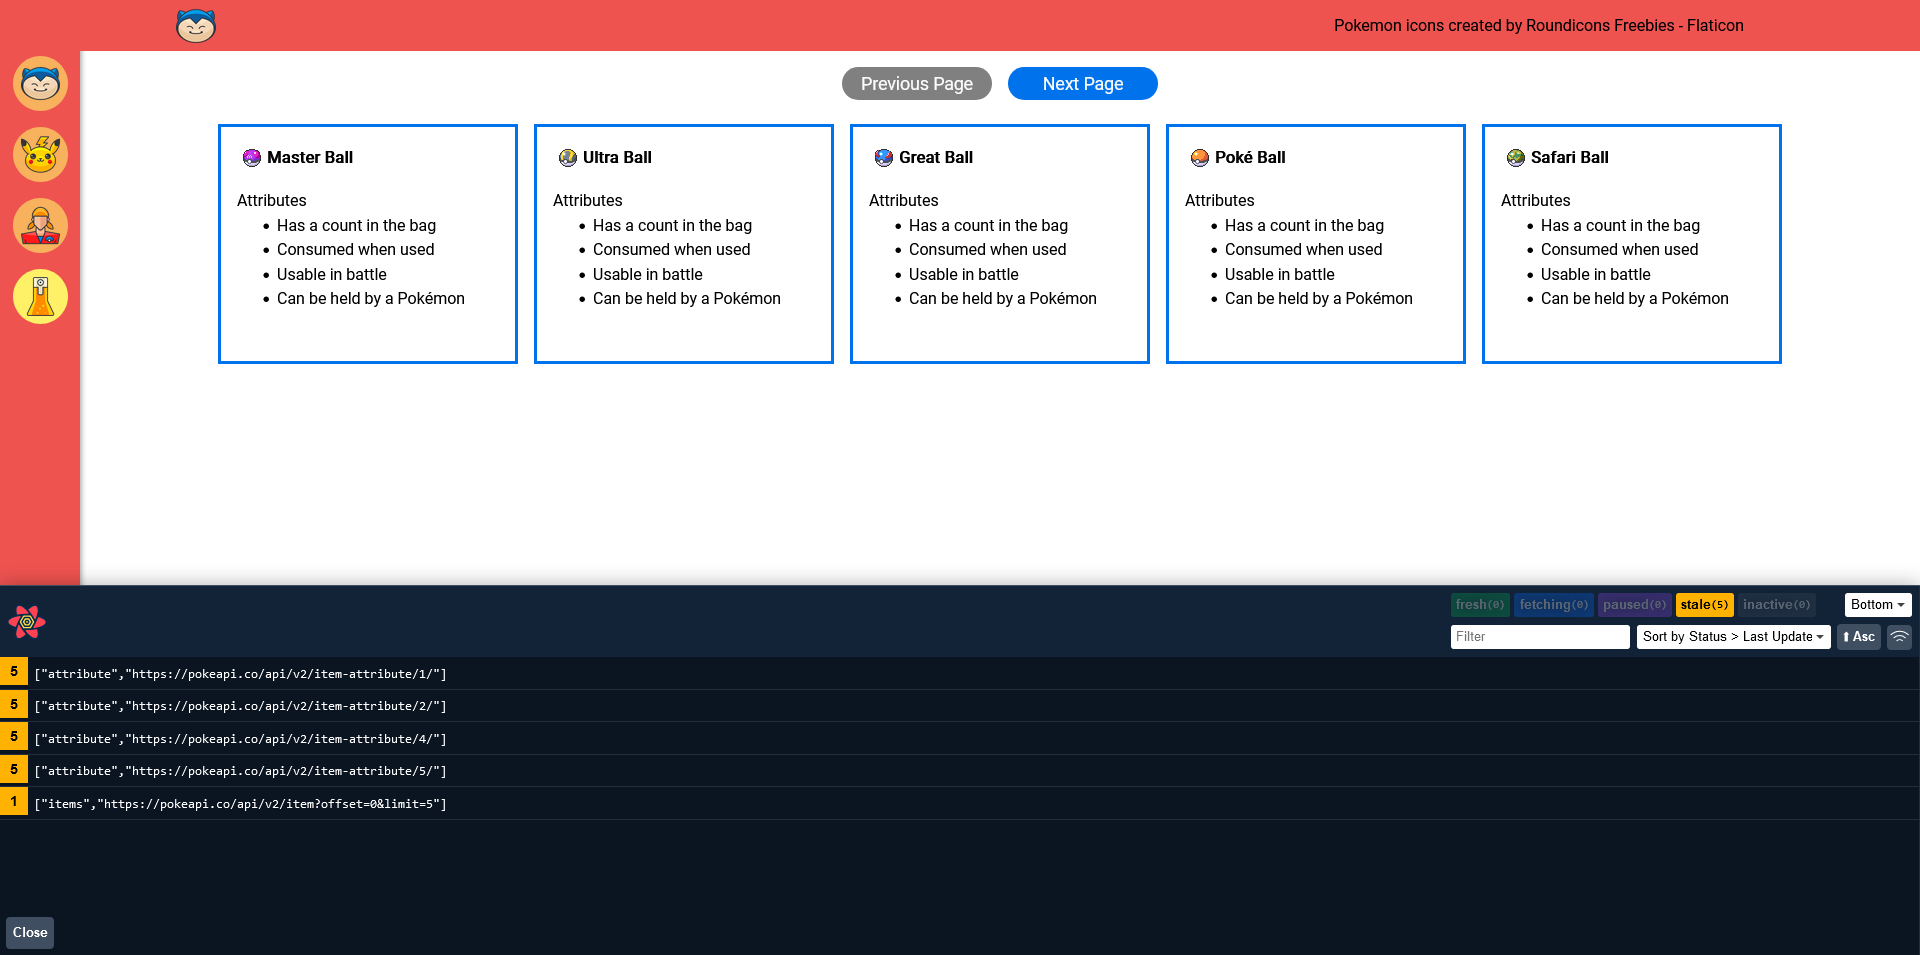Click the React Query devtools logo
The height and width of the screenshot is (955, 1920).
[27, 622]
